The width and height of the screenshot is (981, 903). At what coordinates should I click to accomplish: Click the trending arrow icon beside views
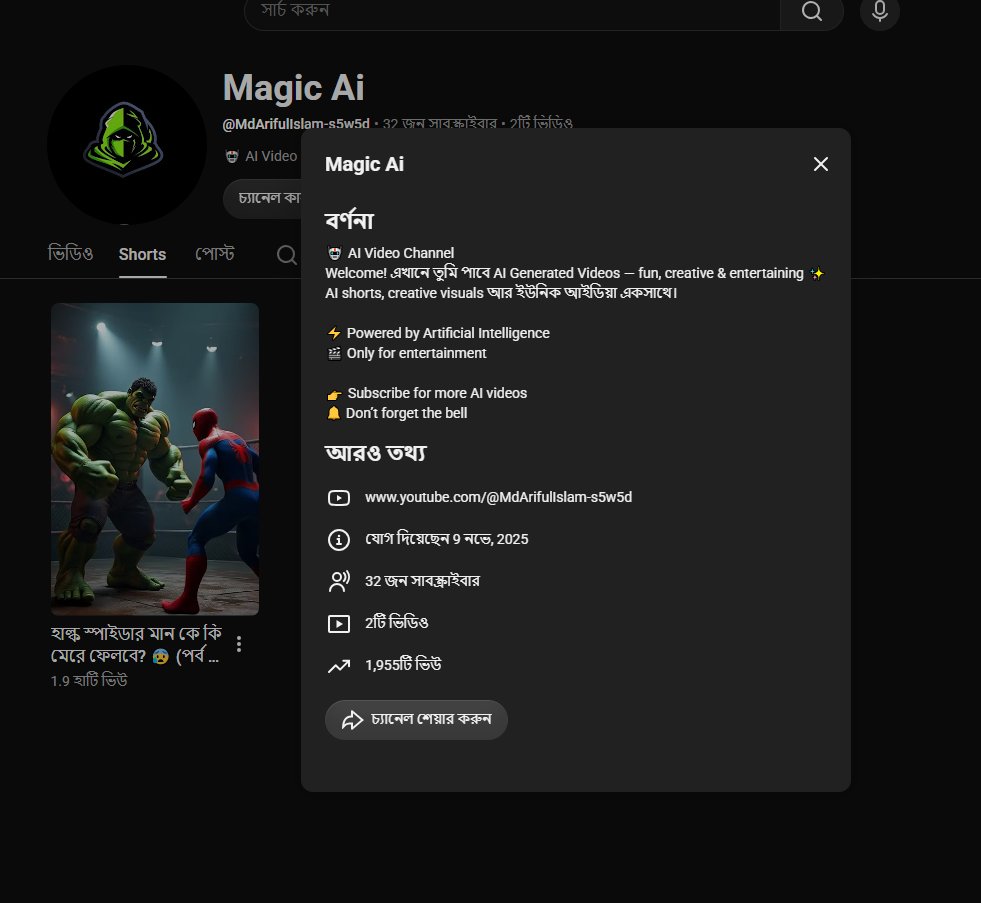339,666
